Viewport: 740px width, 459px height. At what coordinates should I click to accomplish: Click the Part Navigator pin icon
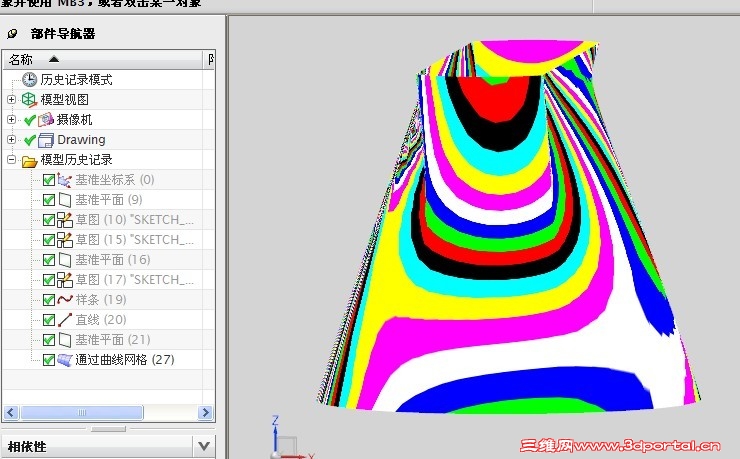[x=12, y=33]
